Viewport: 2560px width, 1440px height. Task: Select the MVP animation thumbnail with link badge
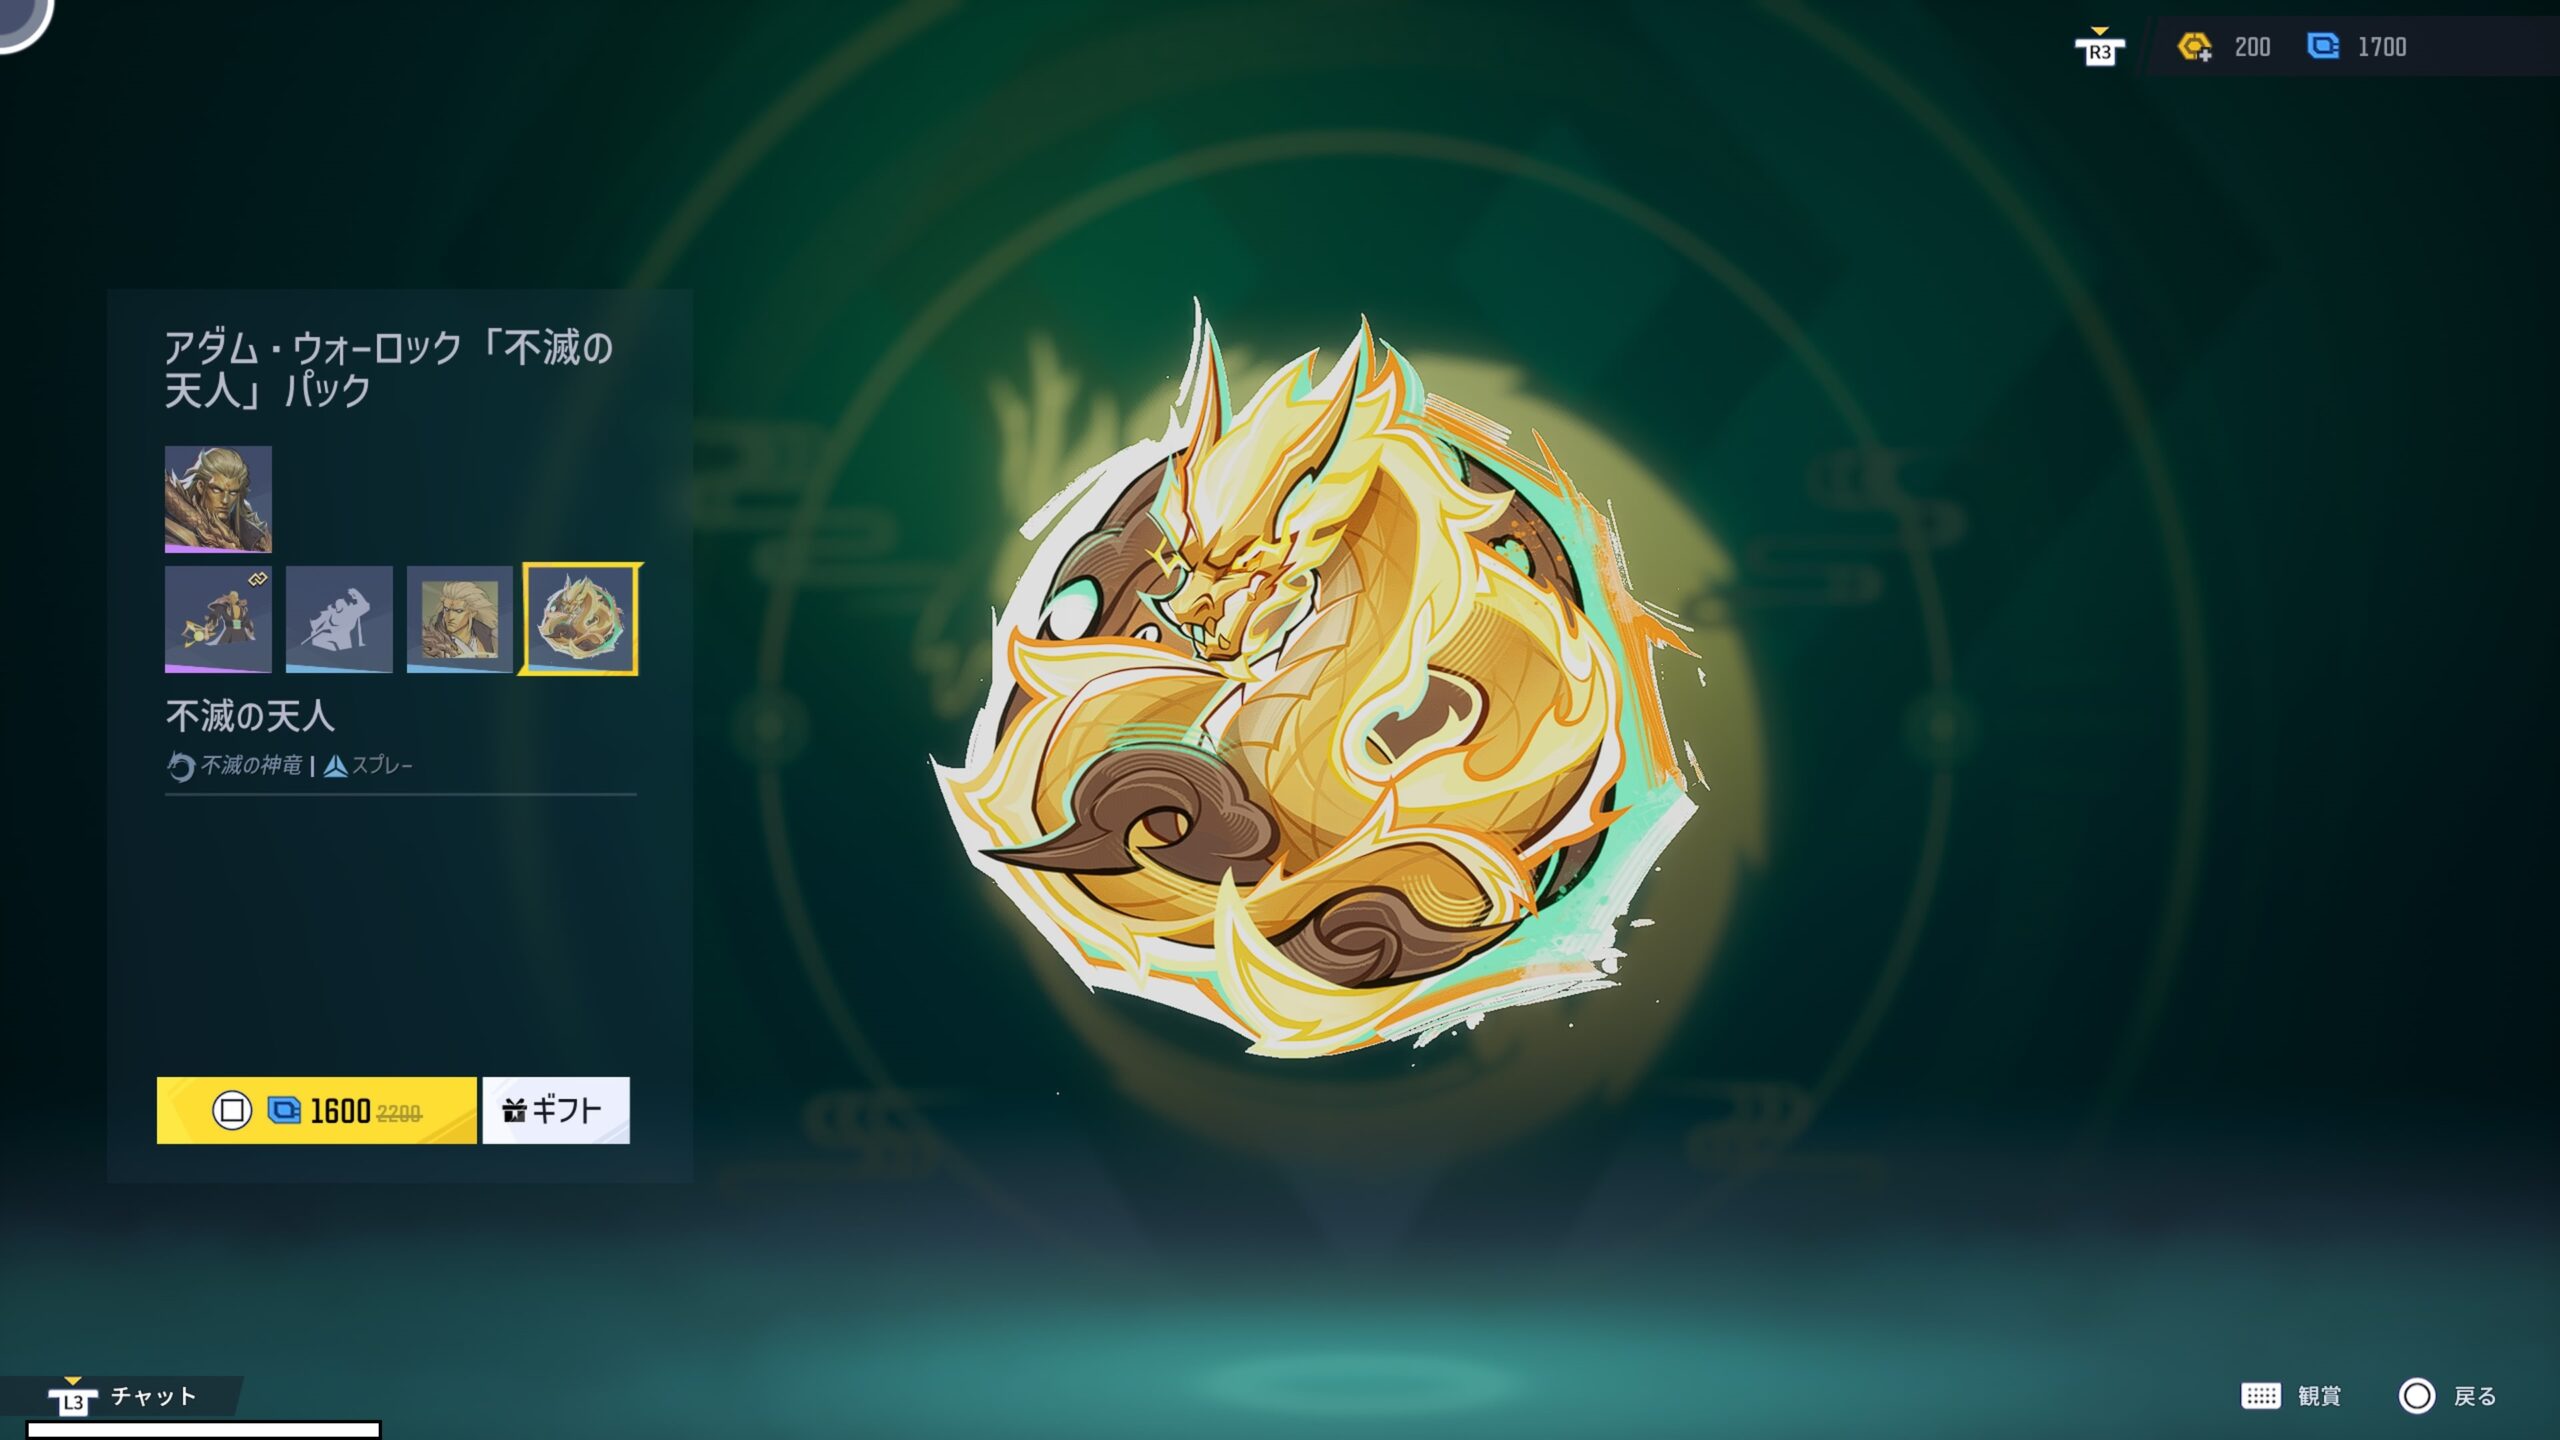218,619
